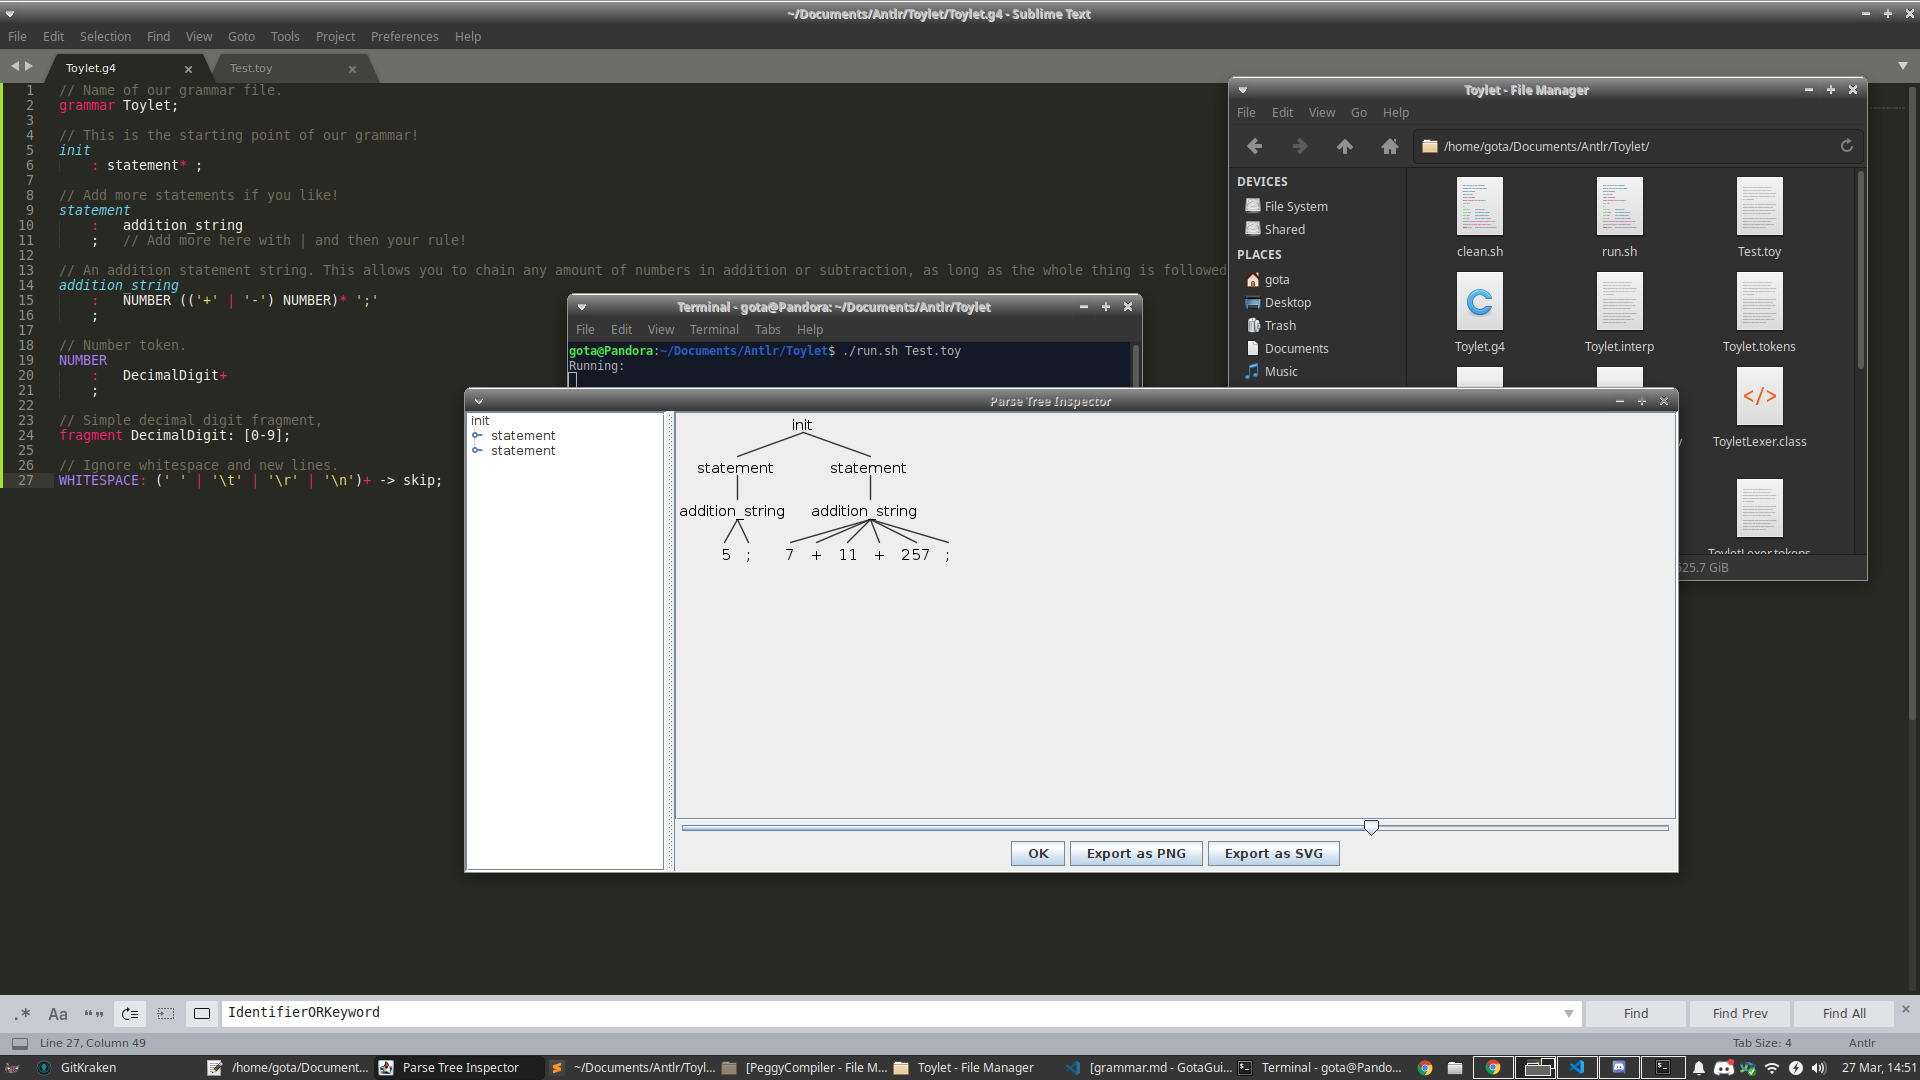Open Documents in sidebar places
The height and width of the screenshot is (1080, 1920).
click(1296, 348)
